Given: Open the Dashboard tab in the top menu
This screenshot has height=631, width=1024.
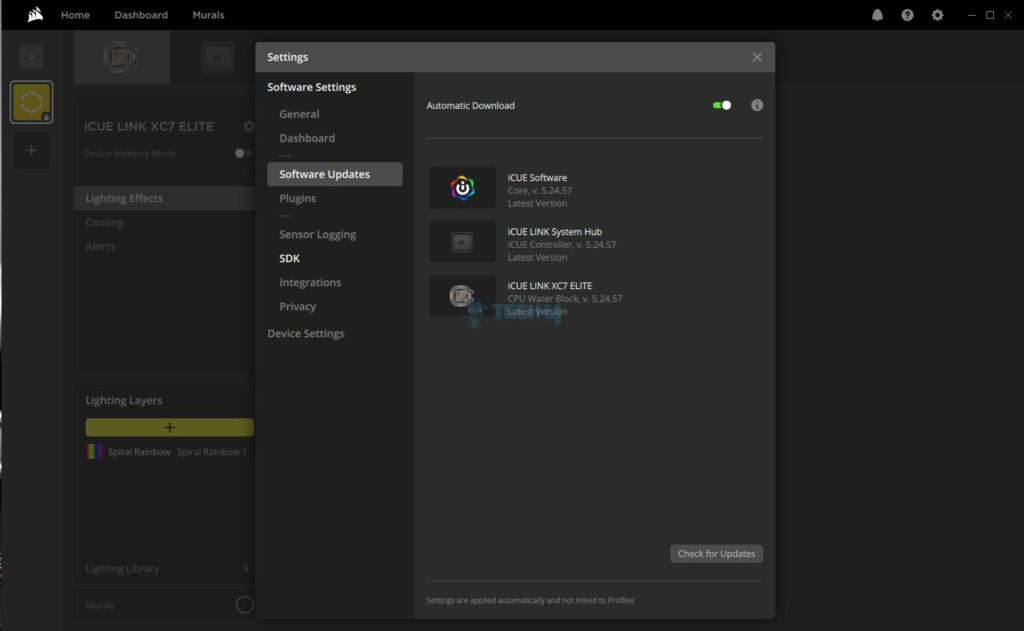Looking at the screenshot, I should coord(141,14).
